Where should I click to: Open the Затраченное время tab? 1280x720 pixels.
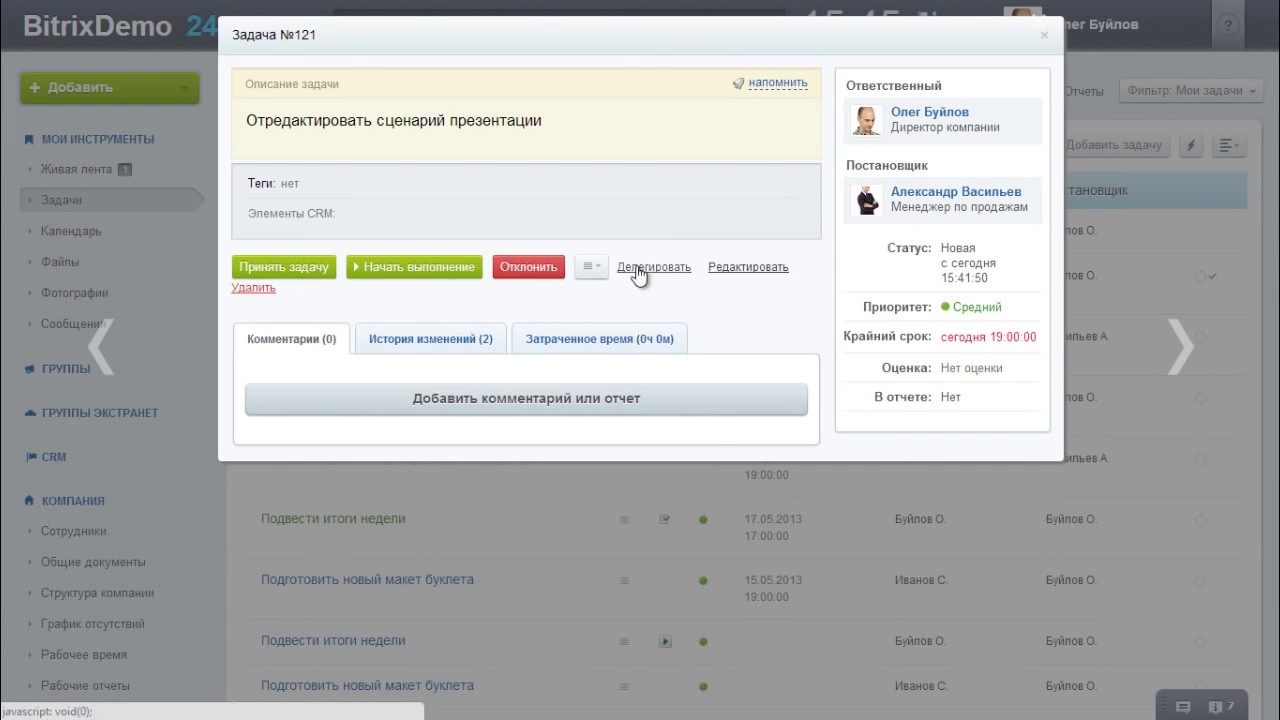coord(599,339)
